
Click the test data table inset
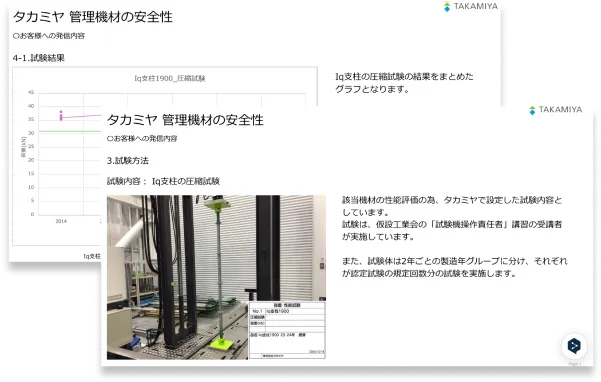[287, 330]
